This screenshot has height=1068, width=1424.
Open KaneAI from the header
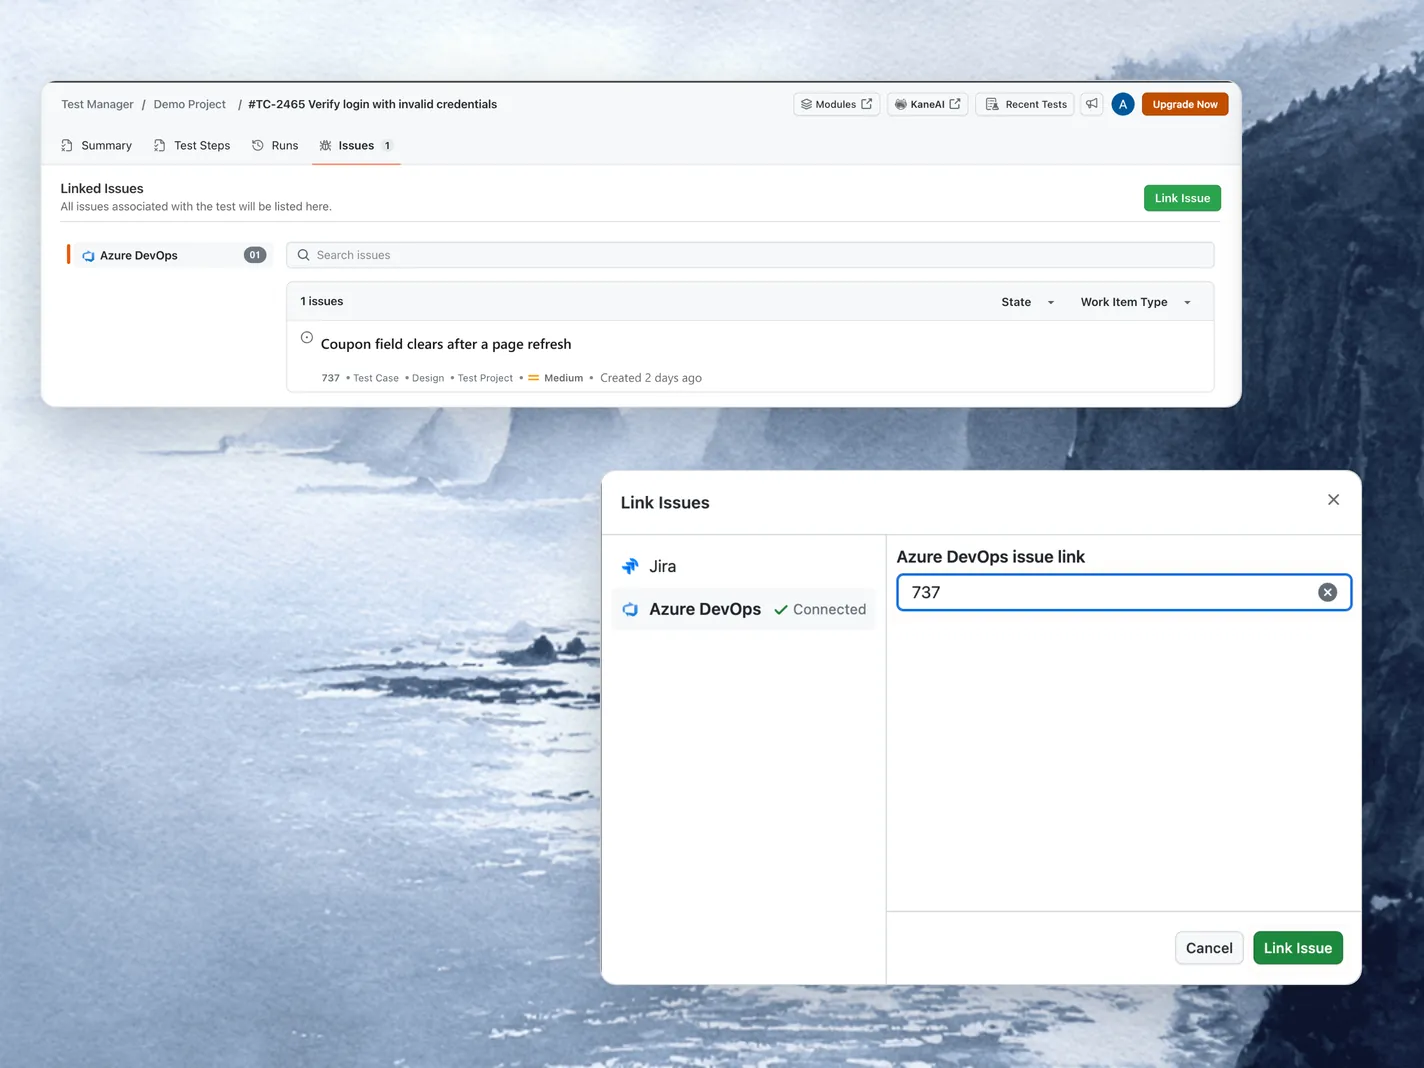927,104
